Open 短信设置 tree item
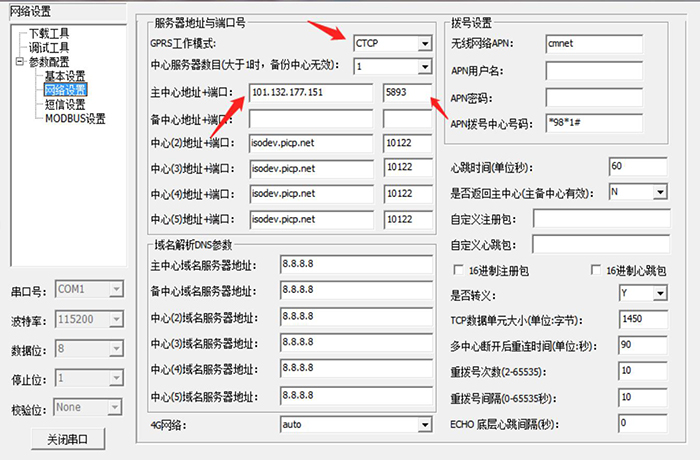 click(65, 104)
